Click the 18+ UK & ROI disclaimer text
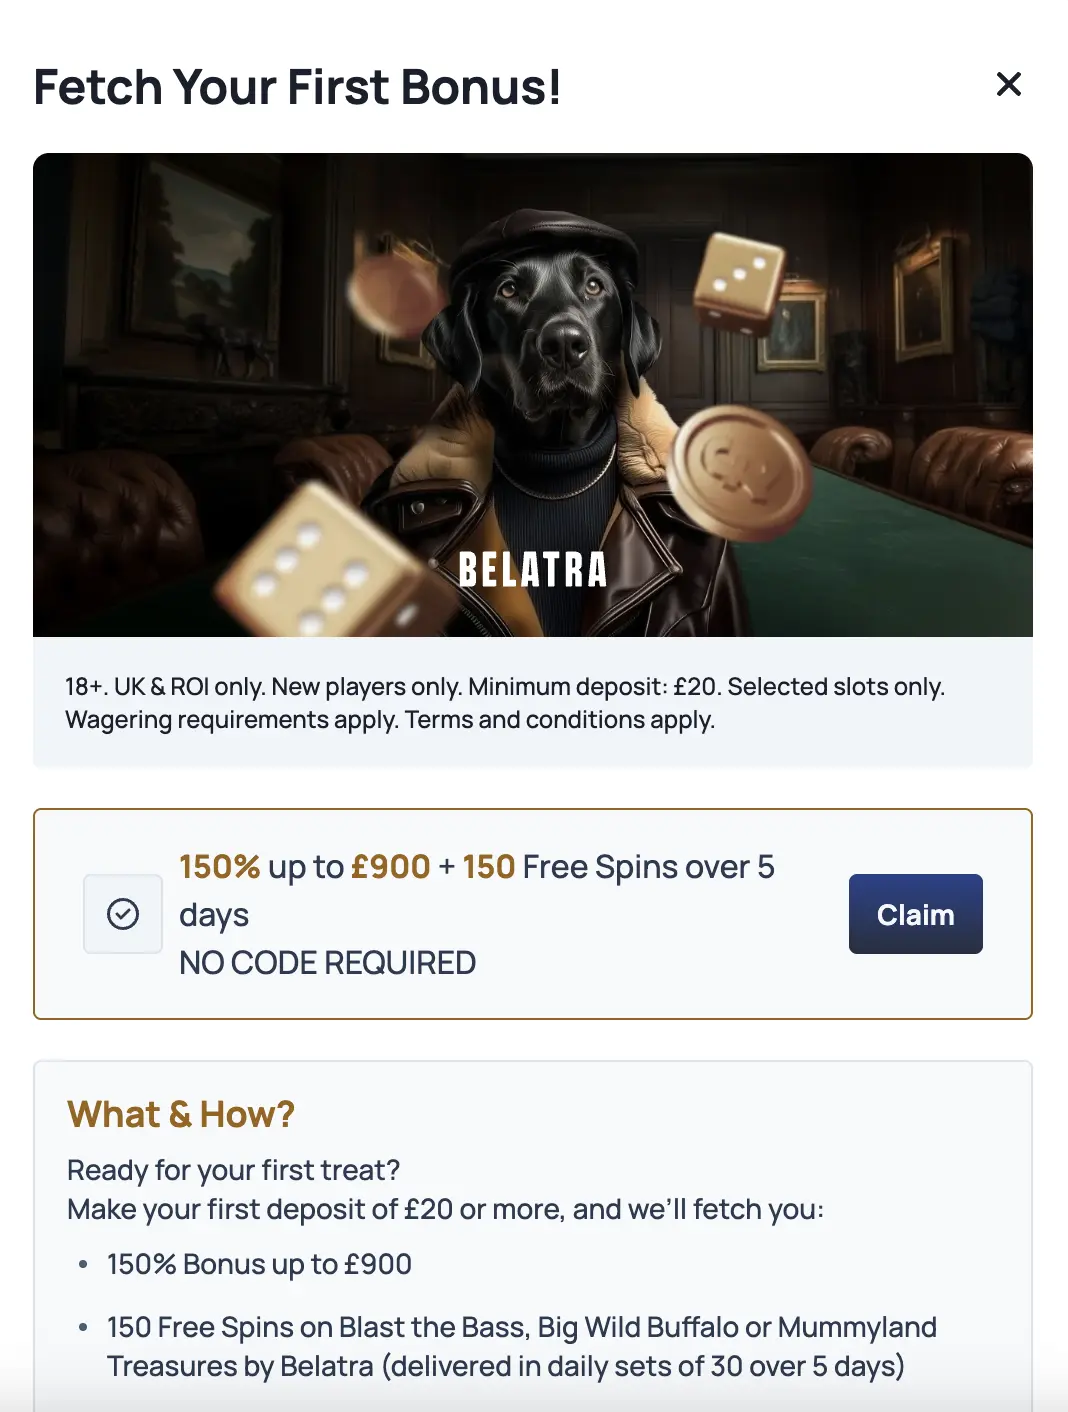Viewport: 1068px width, 1412px height. pos(505,703)
